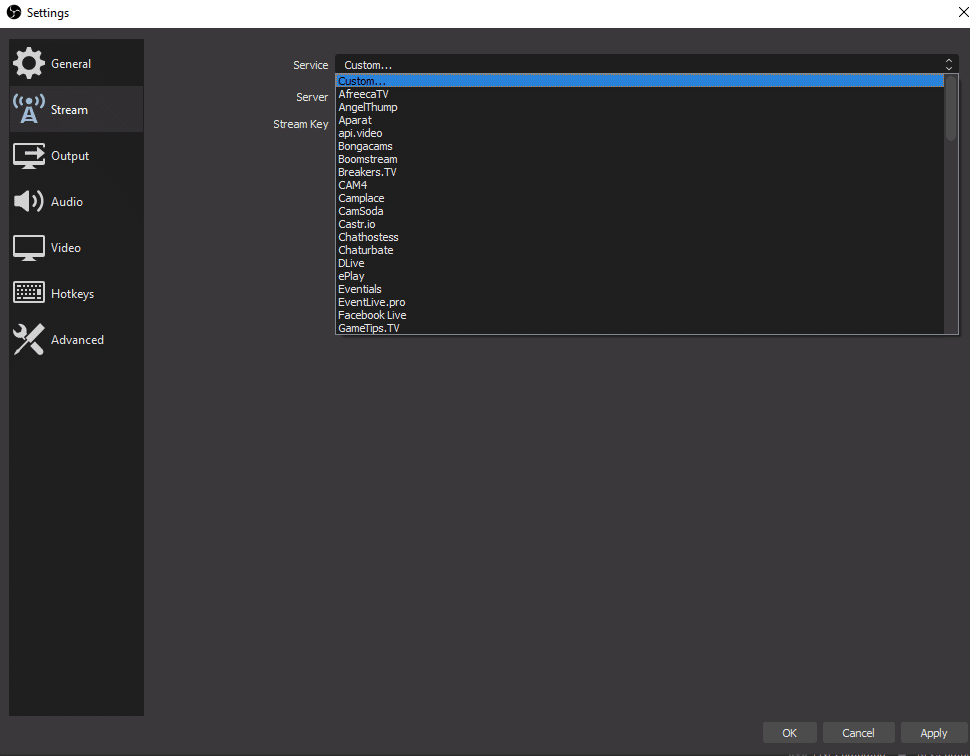970x756 pixels.
Task: Click the Advanced tools icon
Action: click(29, 339)
